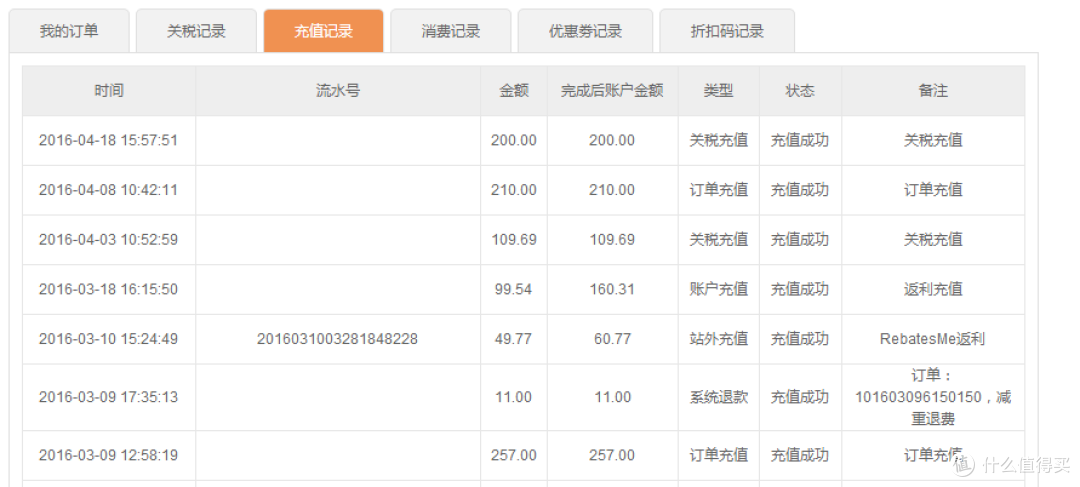Click serial number 2016031003281848228

[337, 339]
